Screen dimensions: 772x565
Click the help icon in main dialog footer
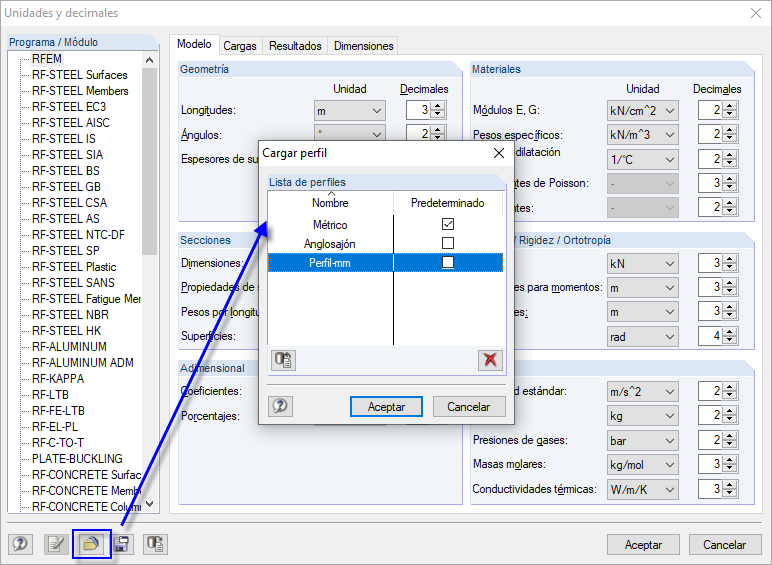click(x=20, y=544)
